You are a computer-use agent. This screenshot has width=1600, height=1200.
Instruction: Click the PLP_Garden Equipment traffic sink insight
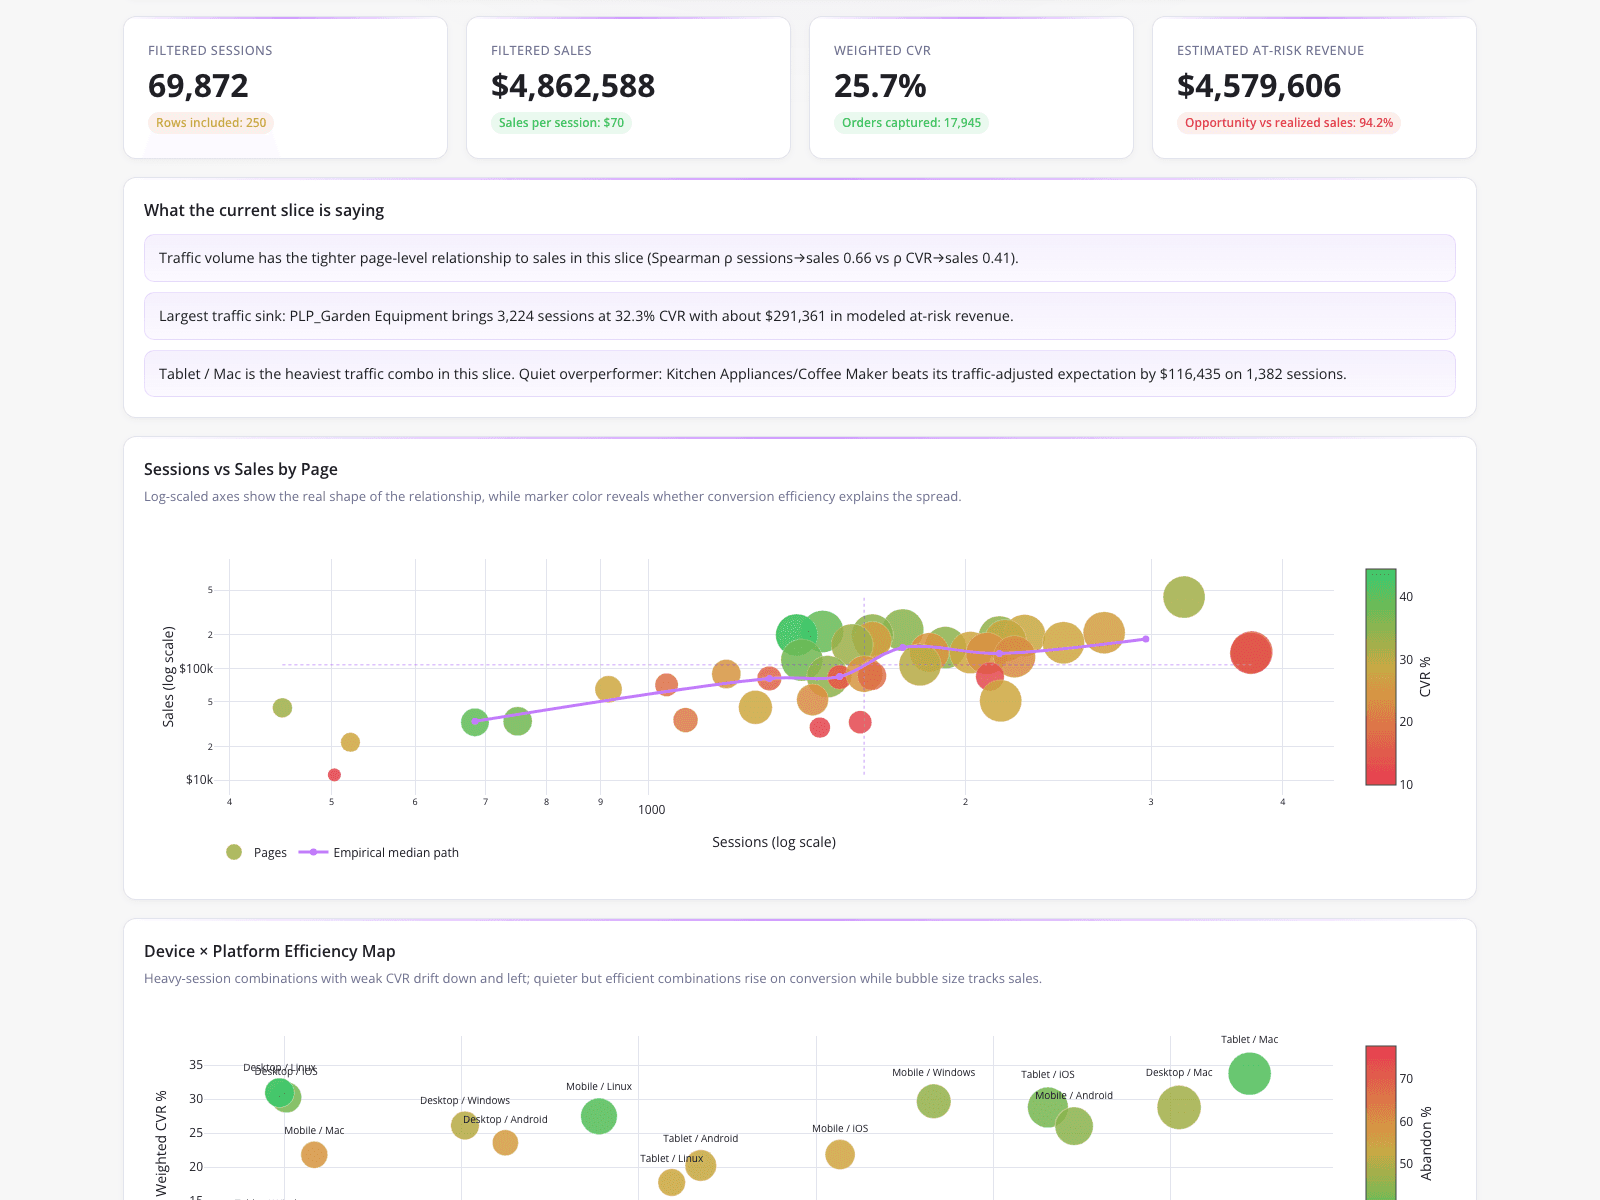[800, 316]
